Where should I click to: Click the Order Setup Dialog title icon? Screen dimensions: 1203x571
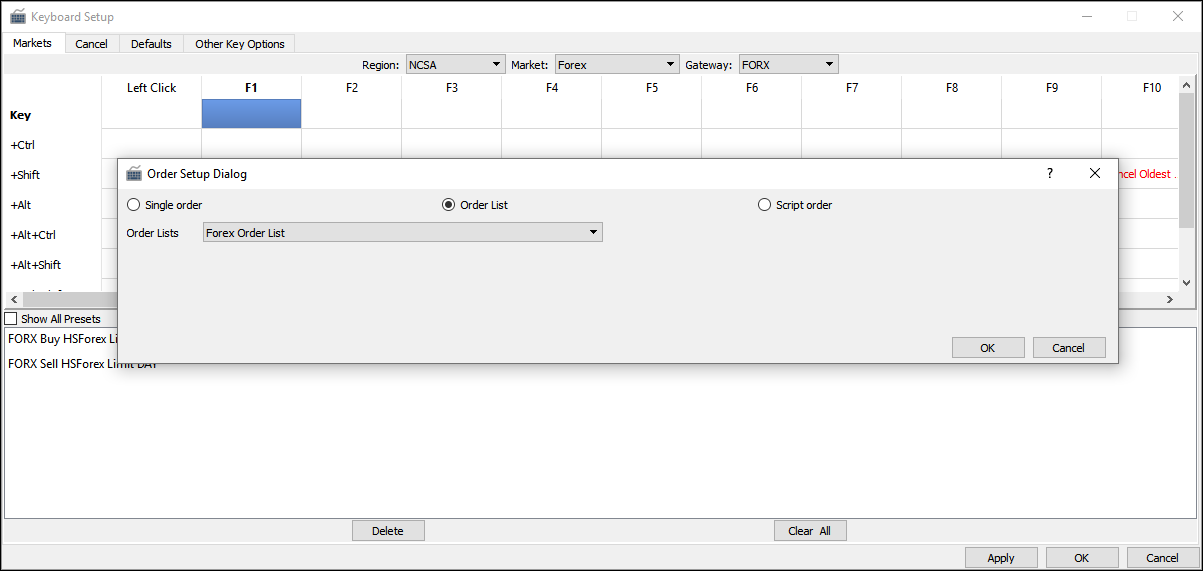point(134,174)
